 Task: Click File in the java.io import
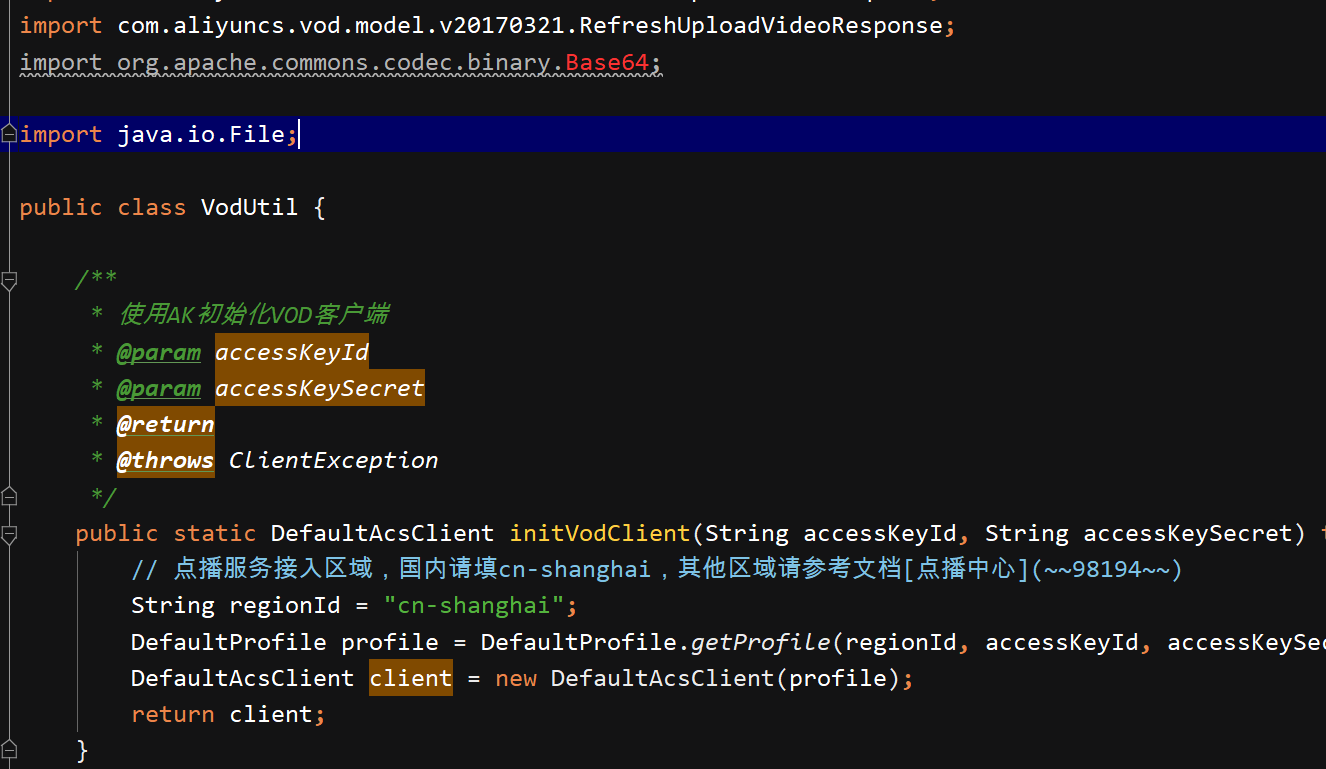[x=257, y=134]
